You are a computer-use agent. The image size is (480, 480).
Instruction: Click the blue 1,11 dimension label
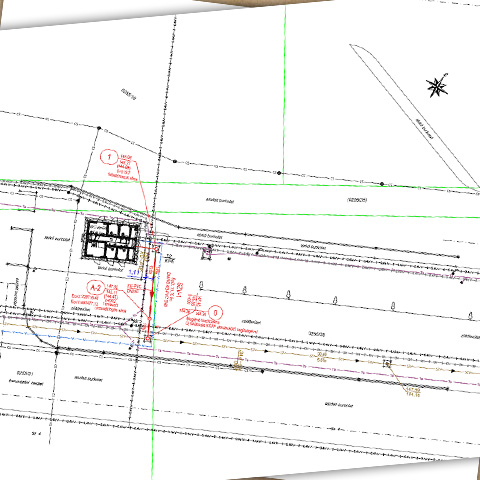[x=134, y=272]
